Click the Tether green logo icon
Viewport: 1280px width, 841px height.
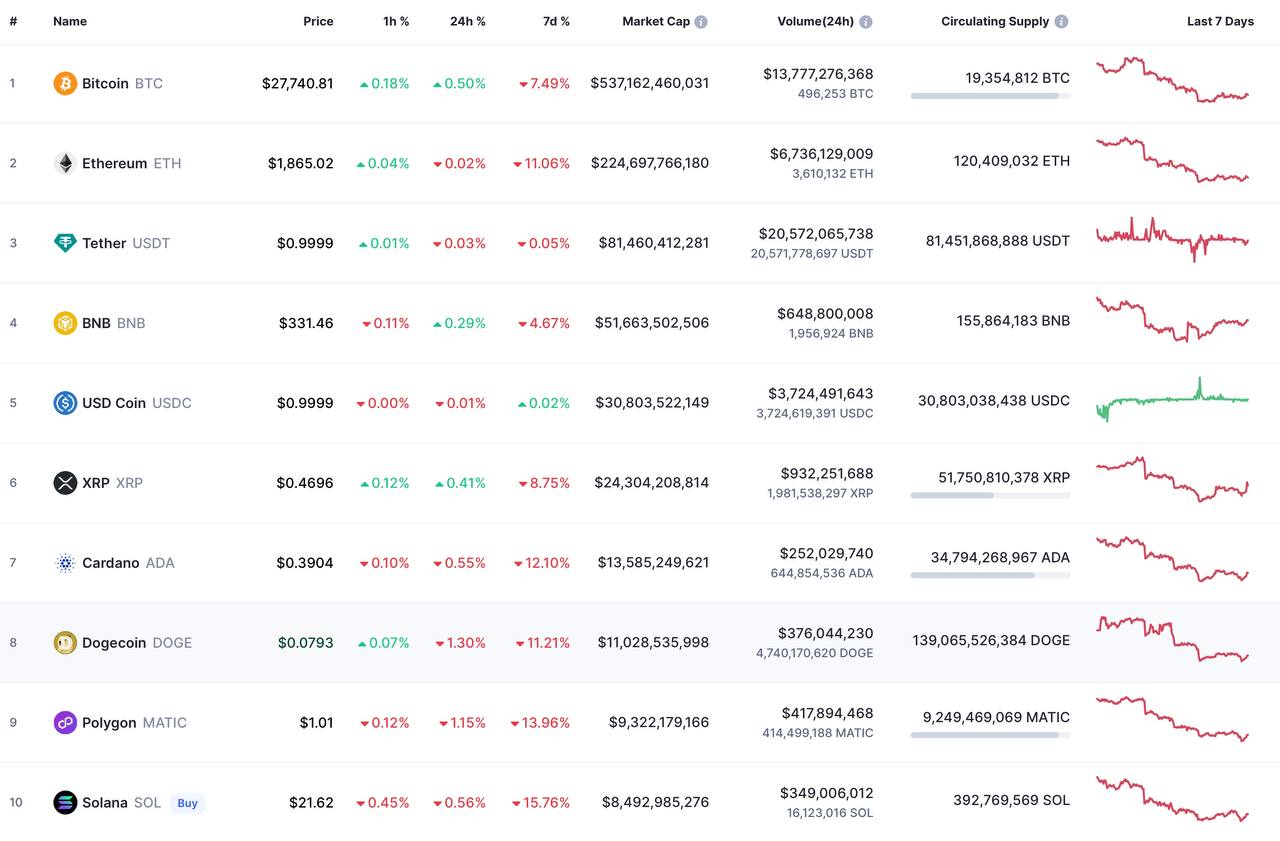[65, 243]
